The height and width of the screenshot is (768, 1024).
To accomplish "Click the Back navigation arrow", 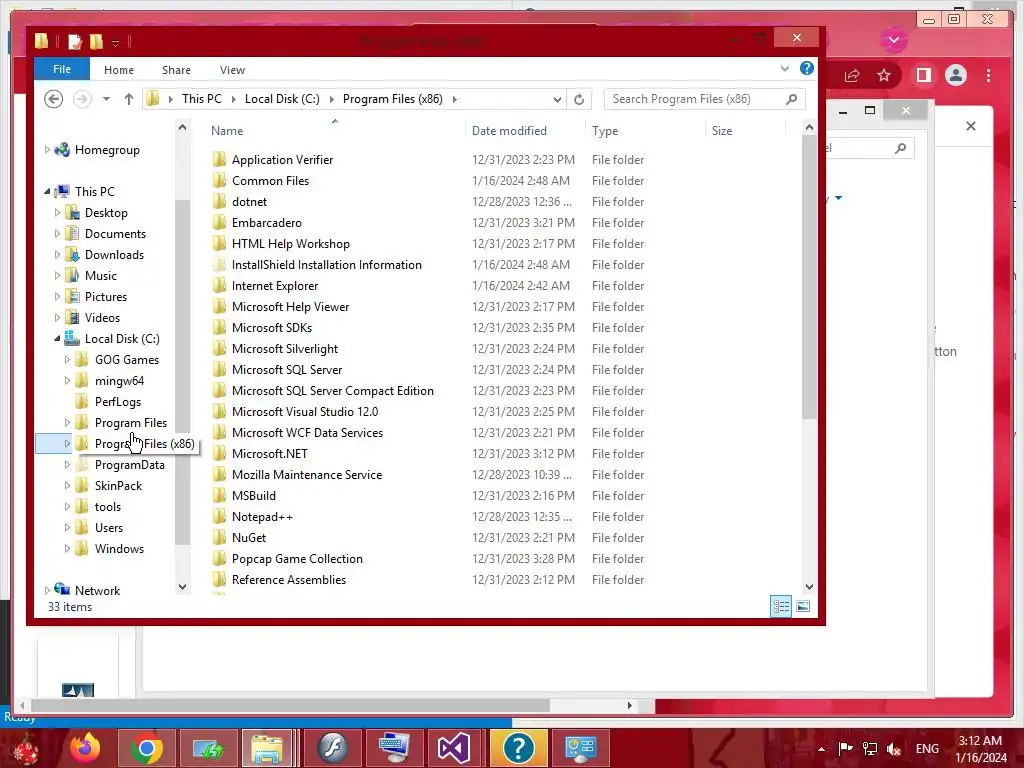I will click(54, 99).
